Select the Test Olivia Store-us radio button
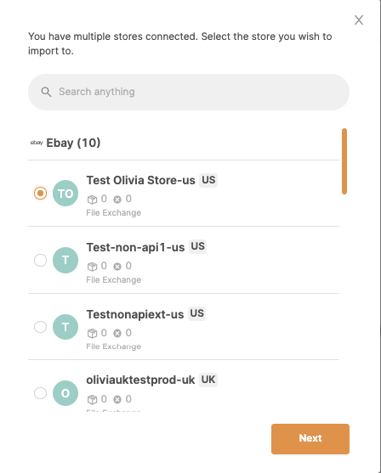The image size is (381, 473). tap(40, 193)
